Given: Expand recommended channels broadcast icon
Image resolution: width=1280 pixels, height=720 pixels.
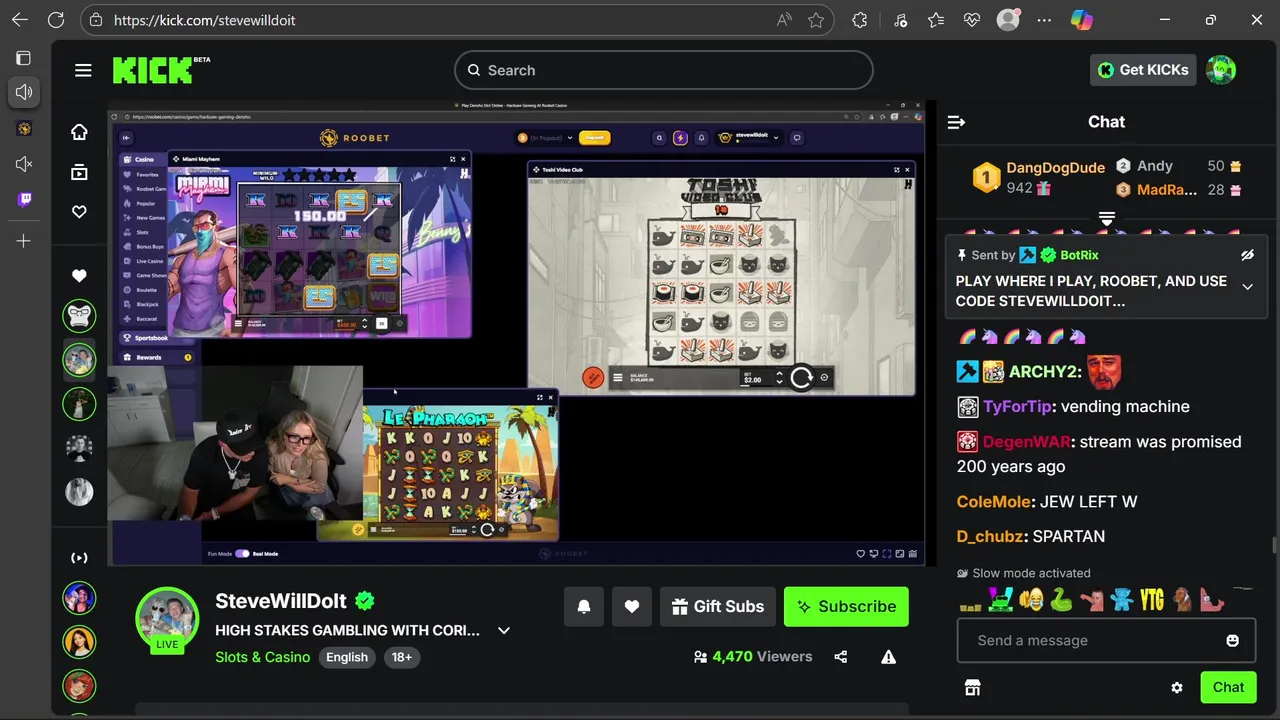Looking at the screenshot, I should click(x=79, y=558).
